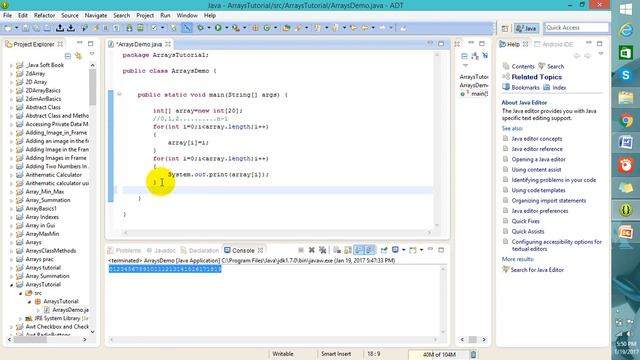
Task: Open Skype from the taskbar
Action: pos(626,76)
